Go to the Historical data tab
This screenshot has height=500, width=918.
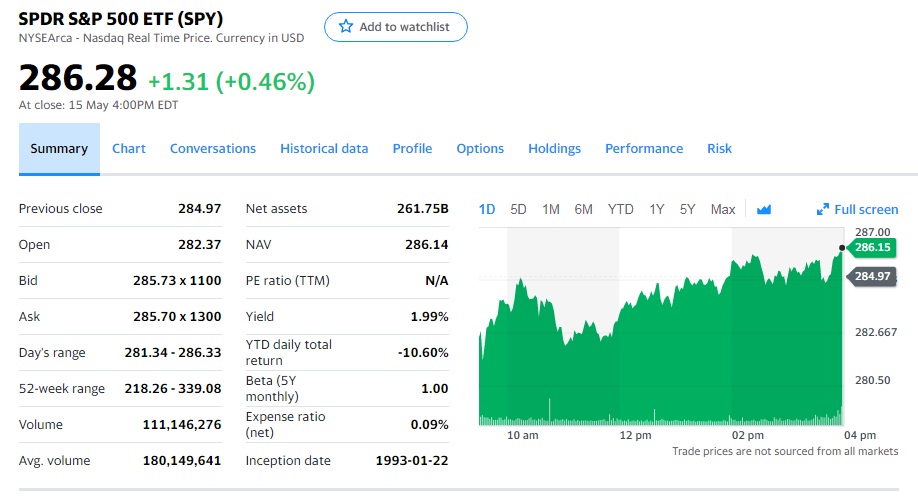(324, 149)
